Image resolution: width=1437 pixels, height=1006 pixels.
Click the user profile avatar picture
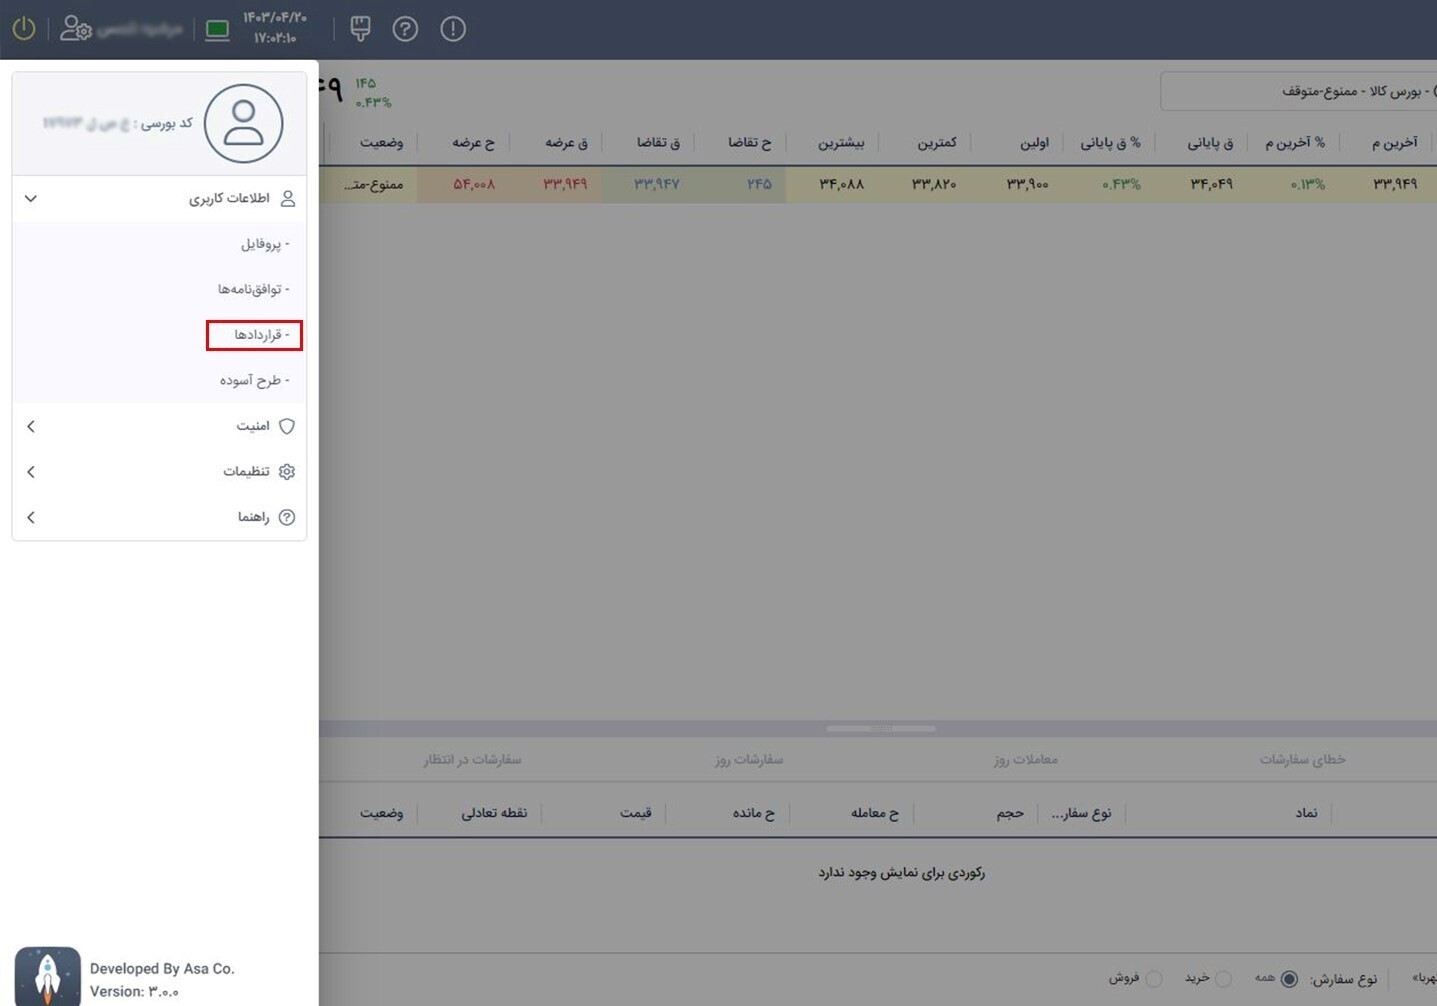pos(243,123)
